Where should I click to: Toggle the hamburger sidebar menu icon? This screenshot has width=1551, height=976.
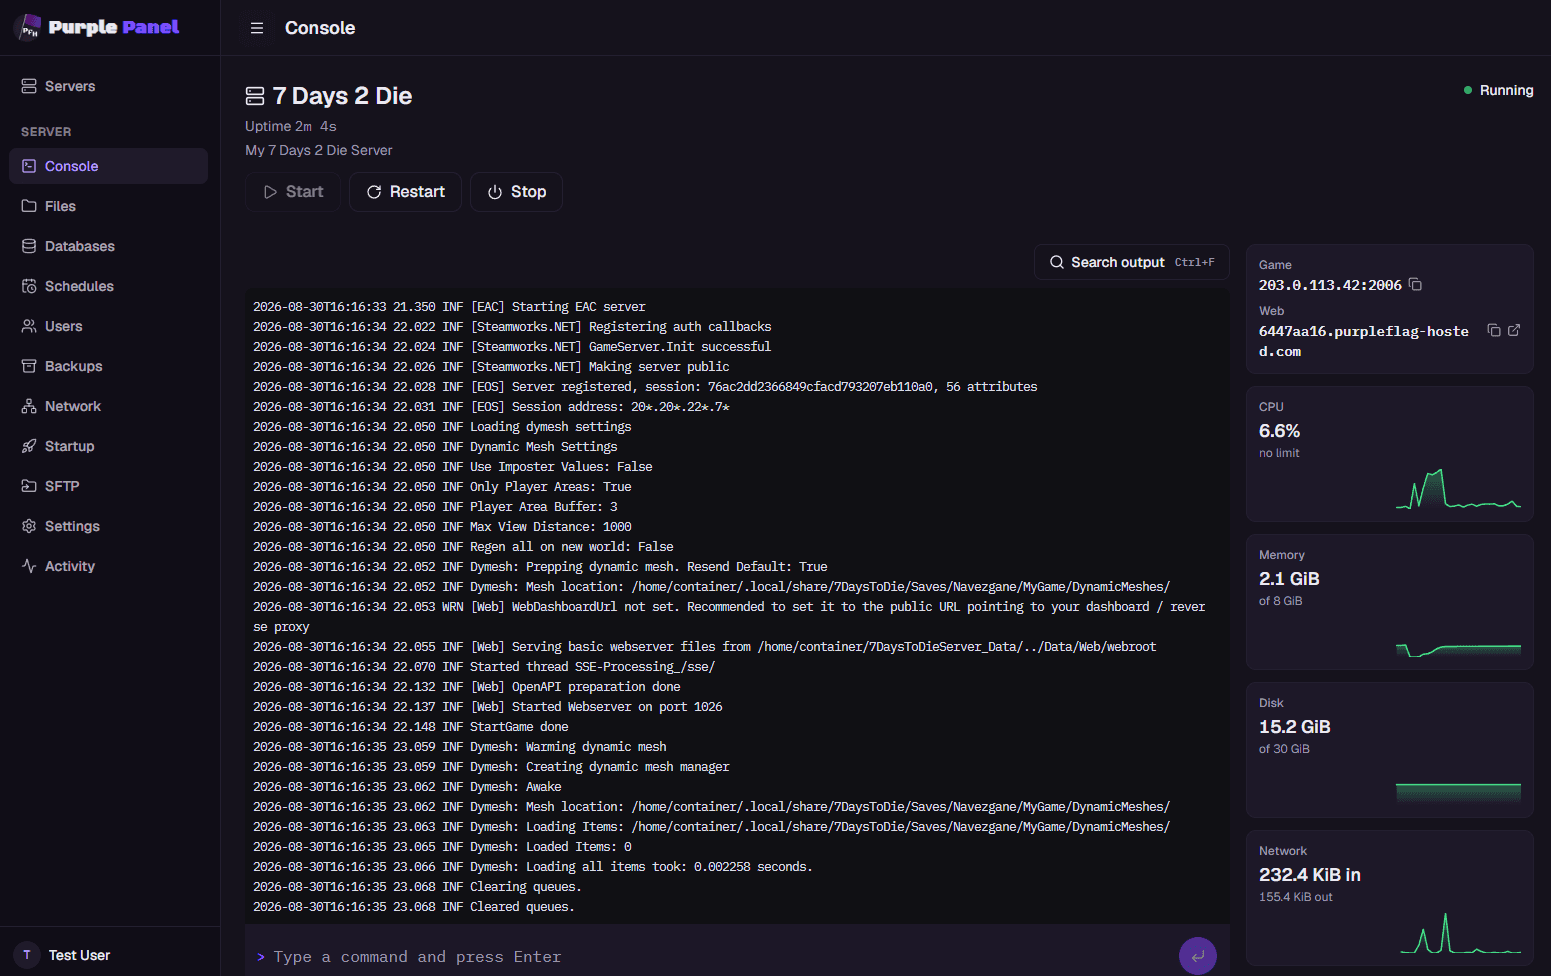pos(257,28)
